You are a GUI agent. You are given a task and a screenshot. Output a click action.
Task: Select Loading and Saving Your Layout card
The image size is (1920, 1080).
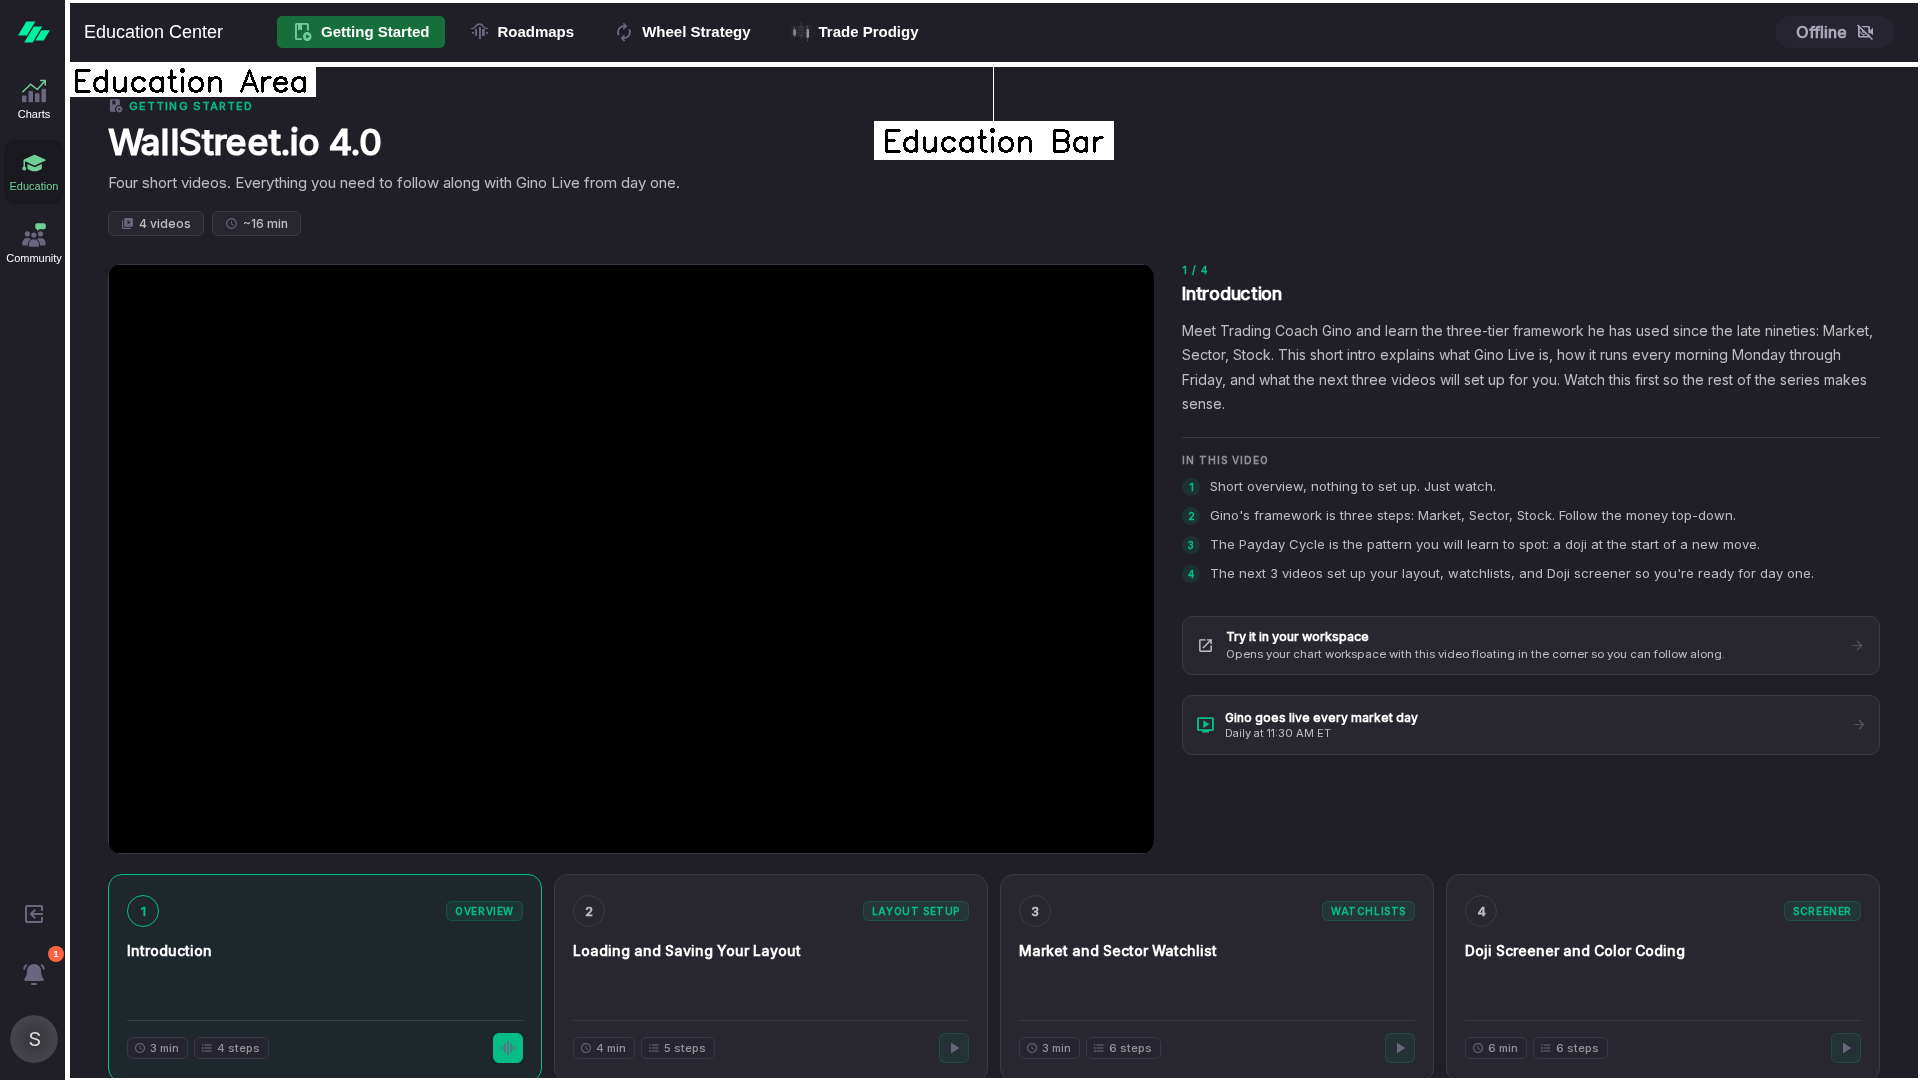click(771, 976)
